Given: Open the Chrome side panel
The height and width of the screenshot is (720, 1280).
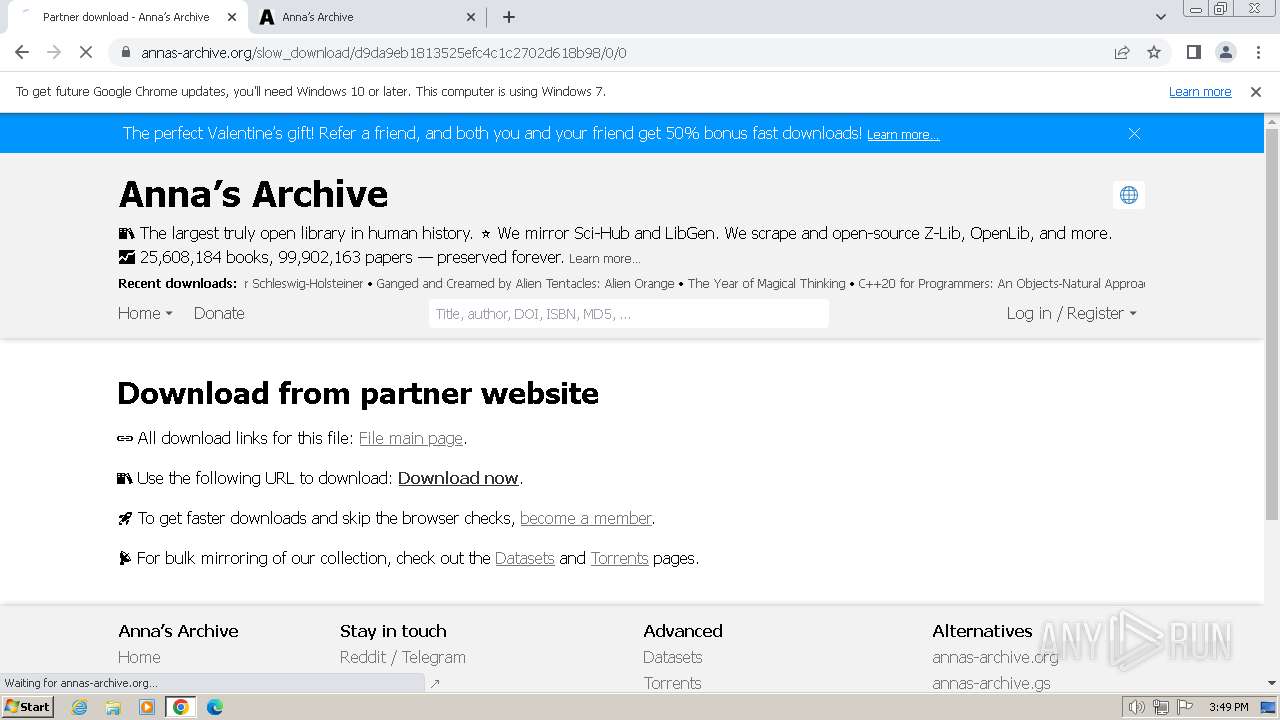Looking at the screenshot, I should tap(1193, 52).
